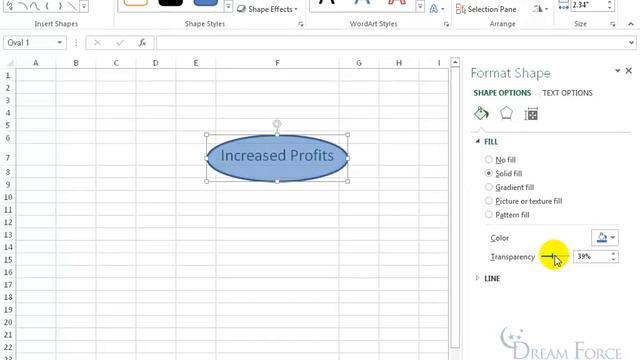640x360 pixels.
Task: Expand the Insert Shapes gallery More arrow
Action: [x=84, y=6]
